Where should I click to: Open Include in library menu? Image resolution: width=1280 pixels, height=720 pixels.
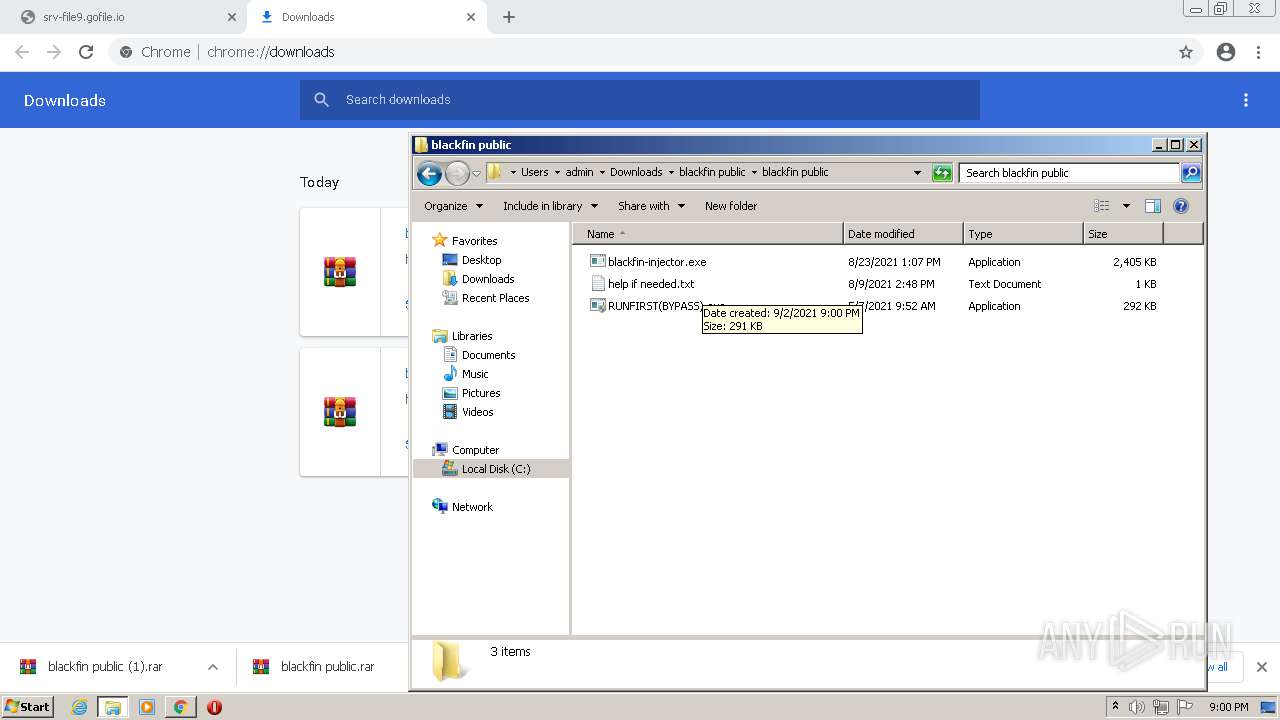point(550,206)
